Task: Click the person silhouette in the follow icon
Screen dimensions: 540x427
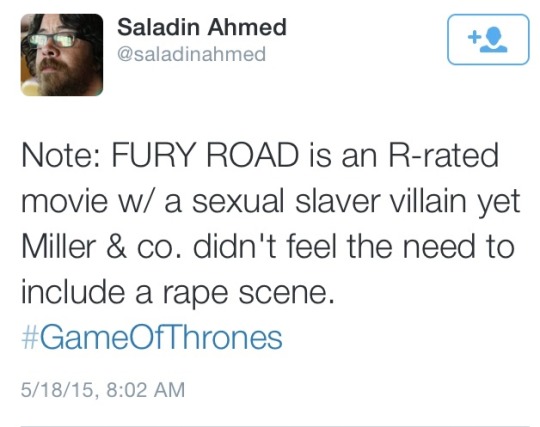Action: point(494,40)
